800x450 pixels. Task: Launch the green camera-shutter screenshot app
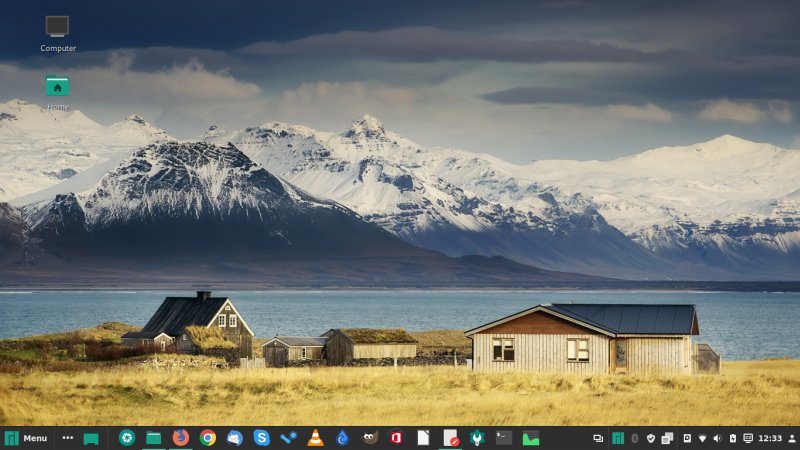pos(127,438)
